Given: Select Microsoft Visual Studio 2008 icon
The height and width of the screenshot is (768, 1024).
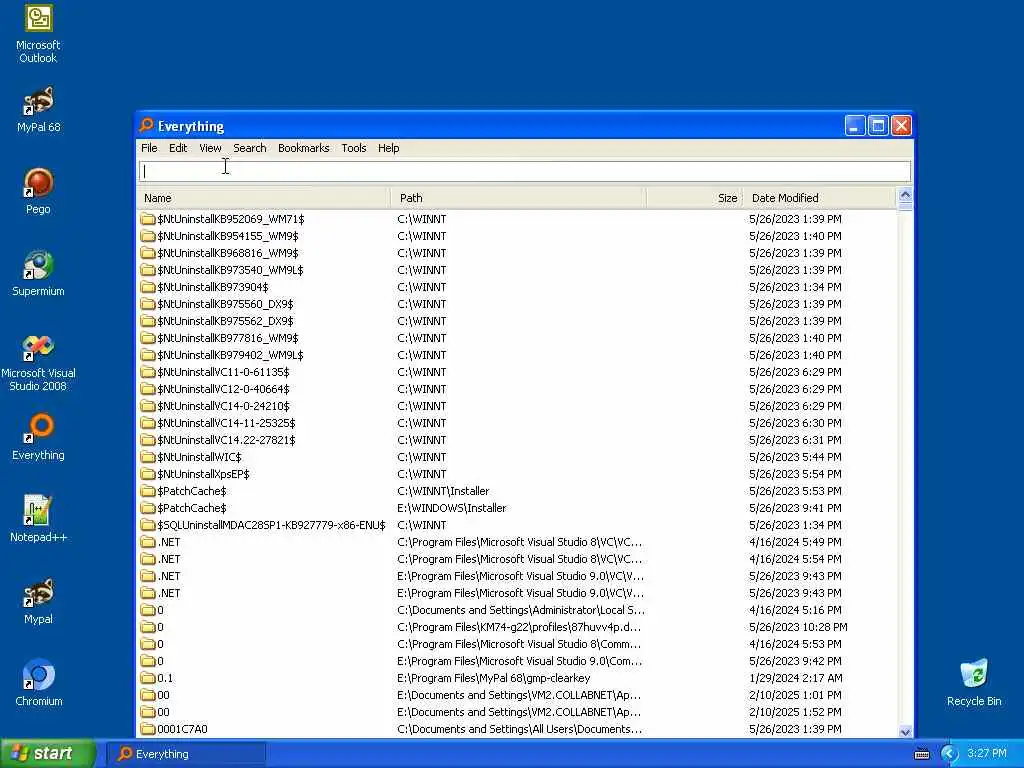Looking at the screenshot, I should (x=38, y=363).
